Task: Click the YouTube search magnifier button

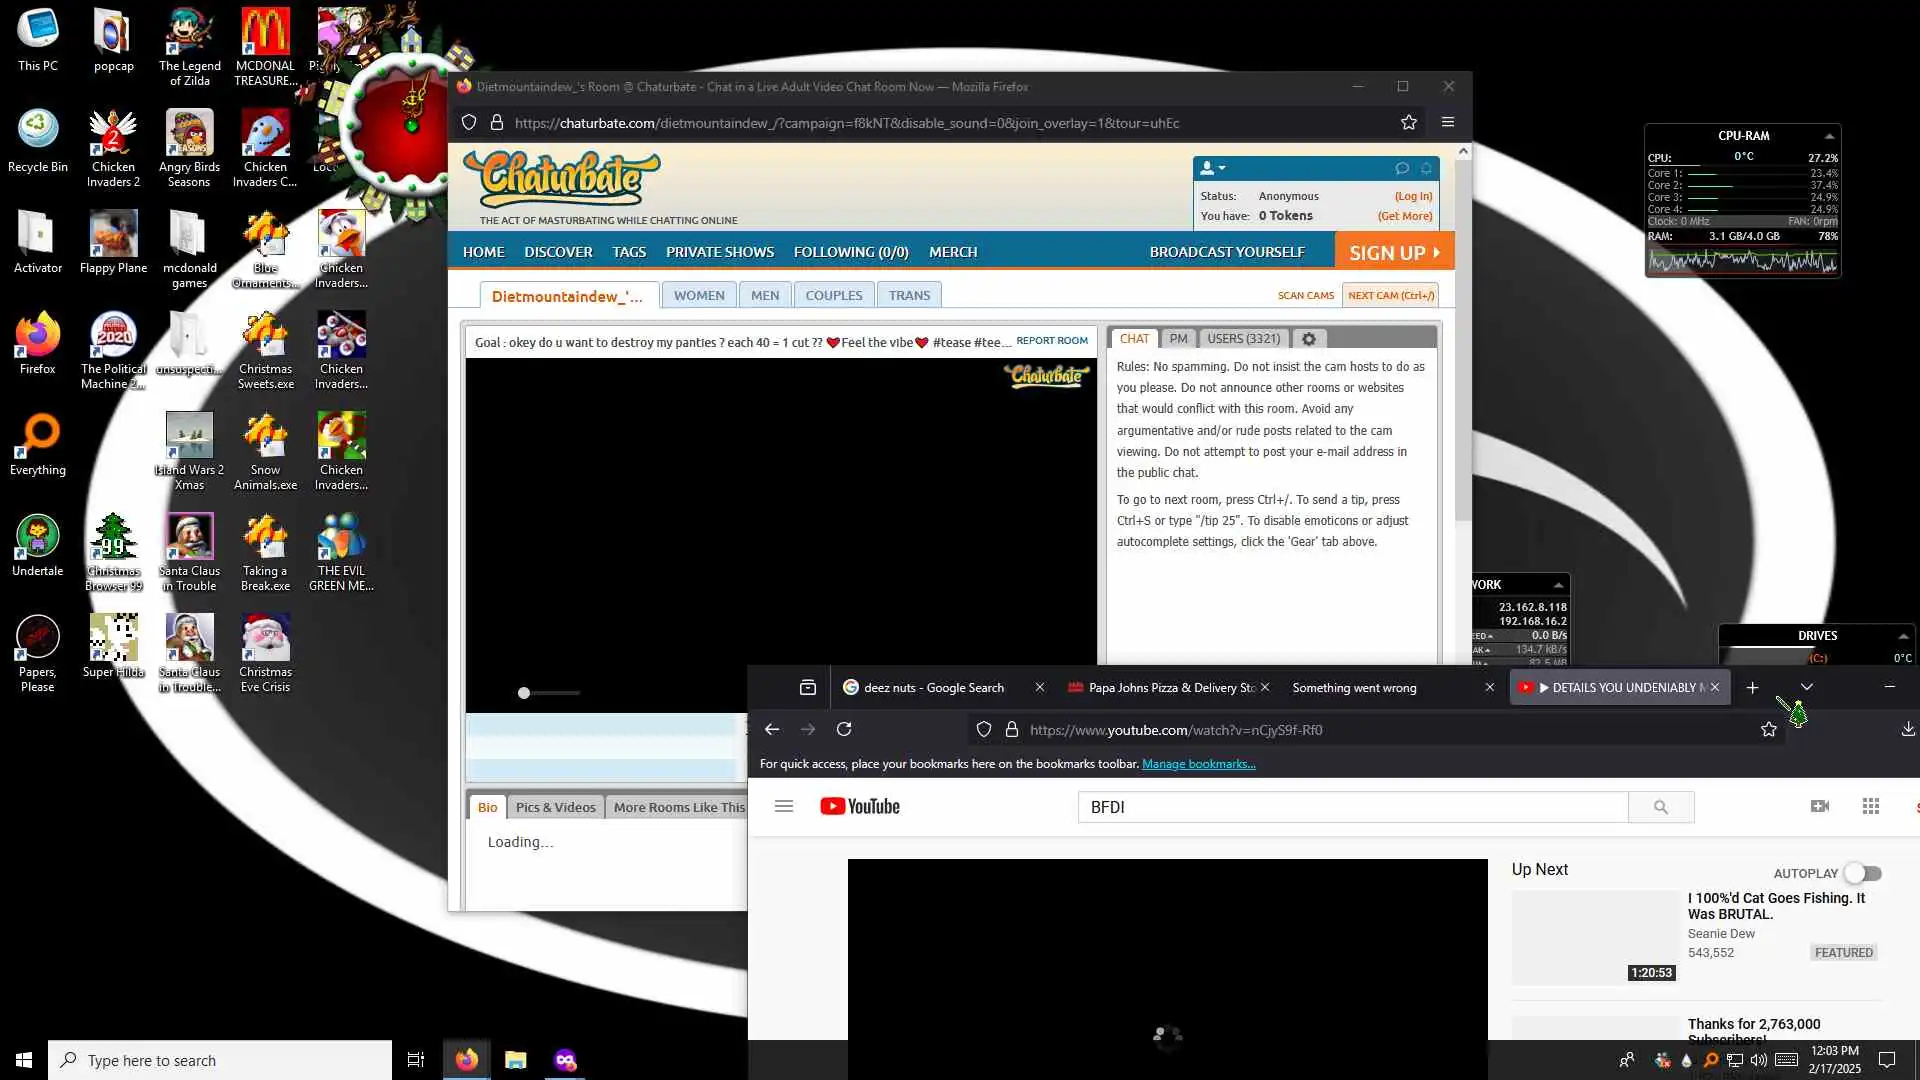Action: [1660, 807]
